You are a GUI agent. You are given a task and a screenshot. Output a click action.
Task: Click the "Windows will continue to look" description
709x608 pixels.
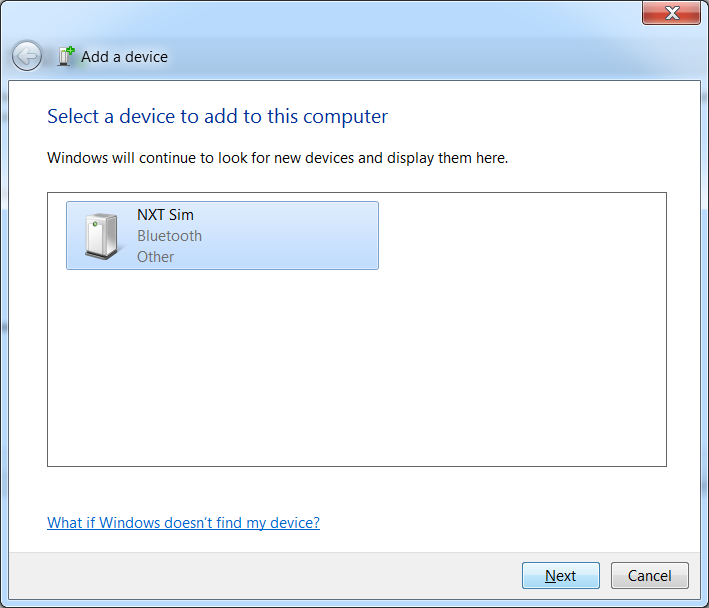(x=277, y=158)
